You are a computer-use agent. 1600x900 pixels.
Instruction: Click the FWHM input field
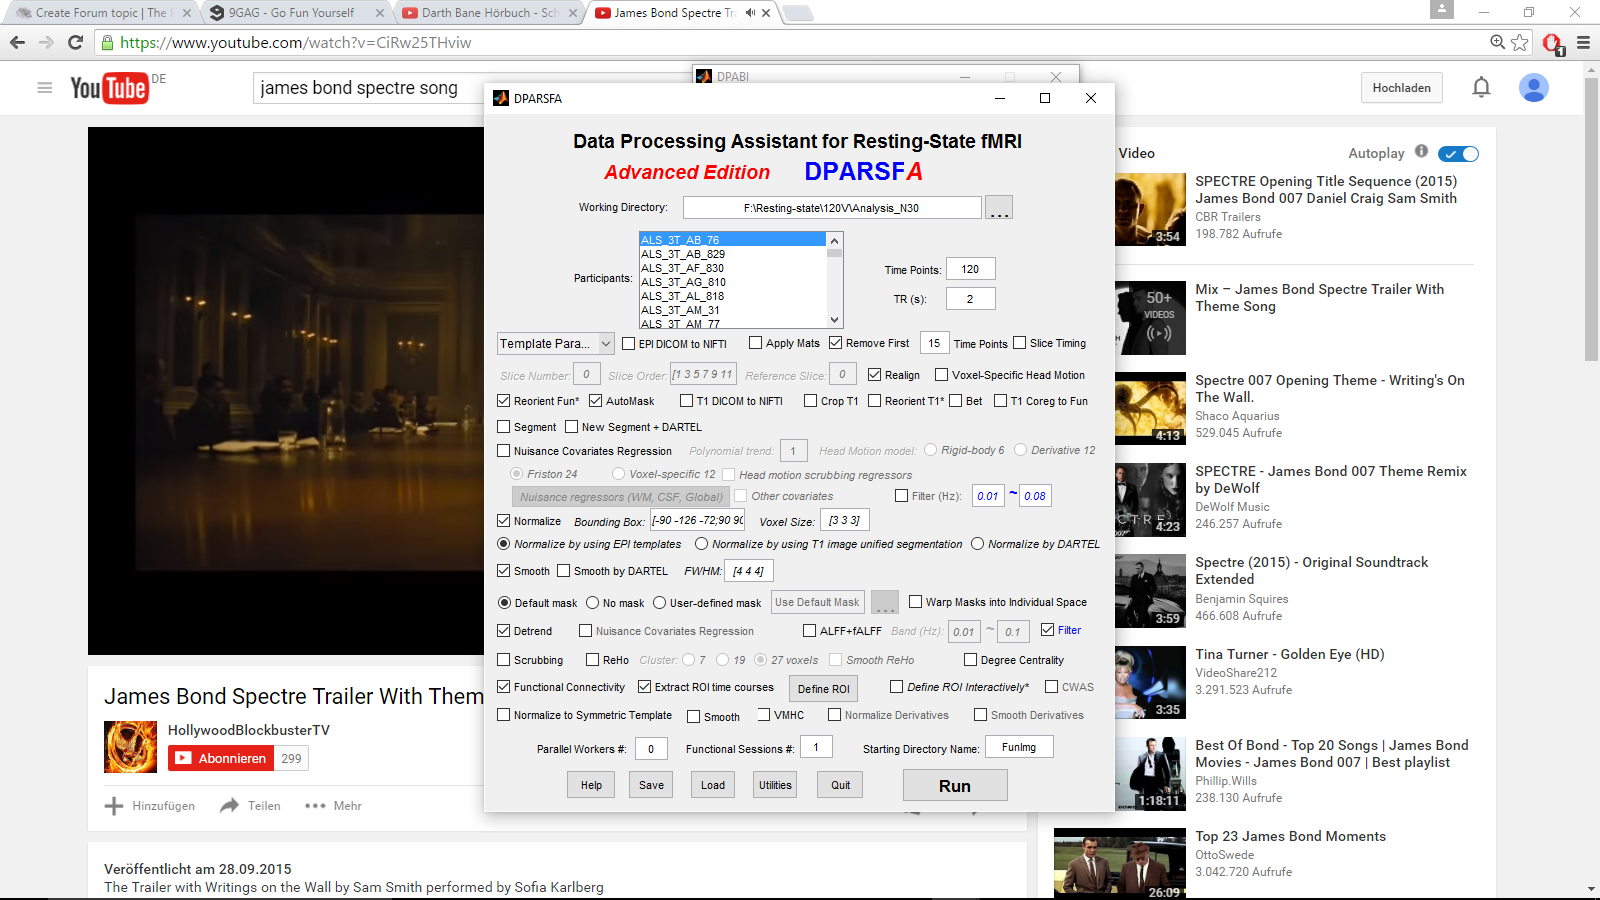point(748,571)
